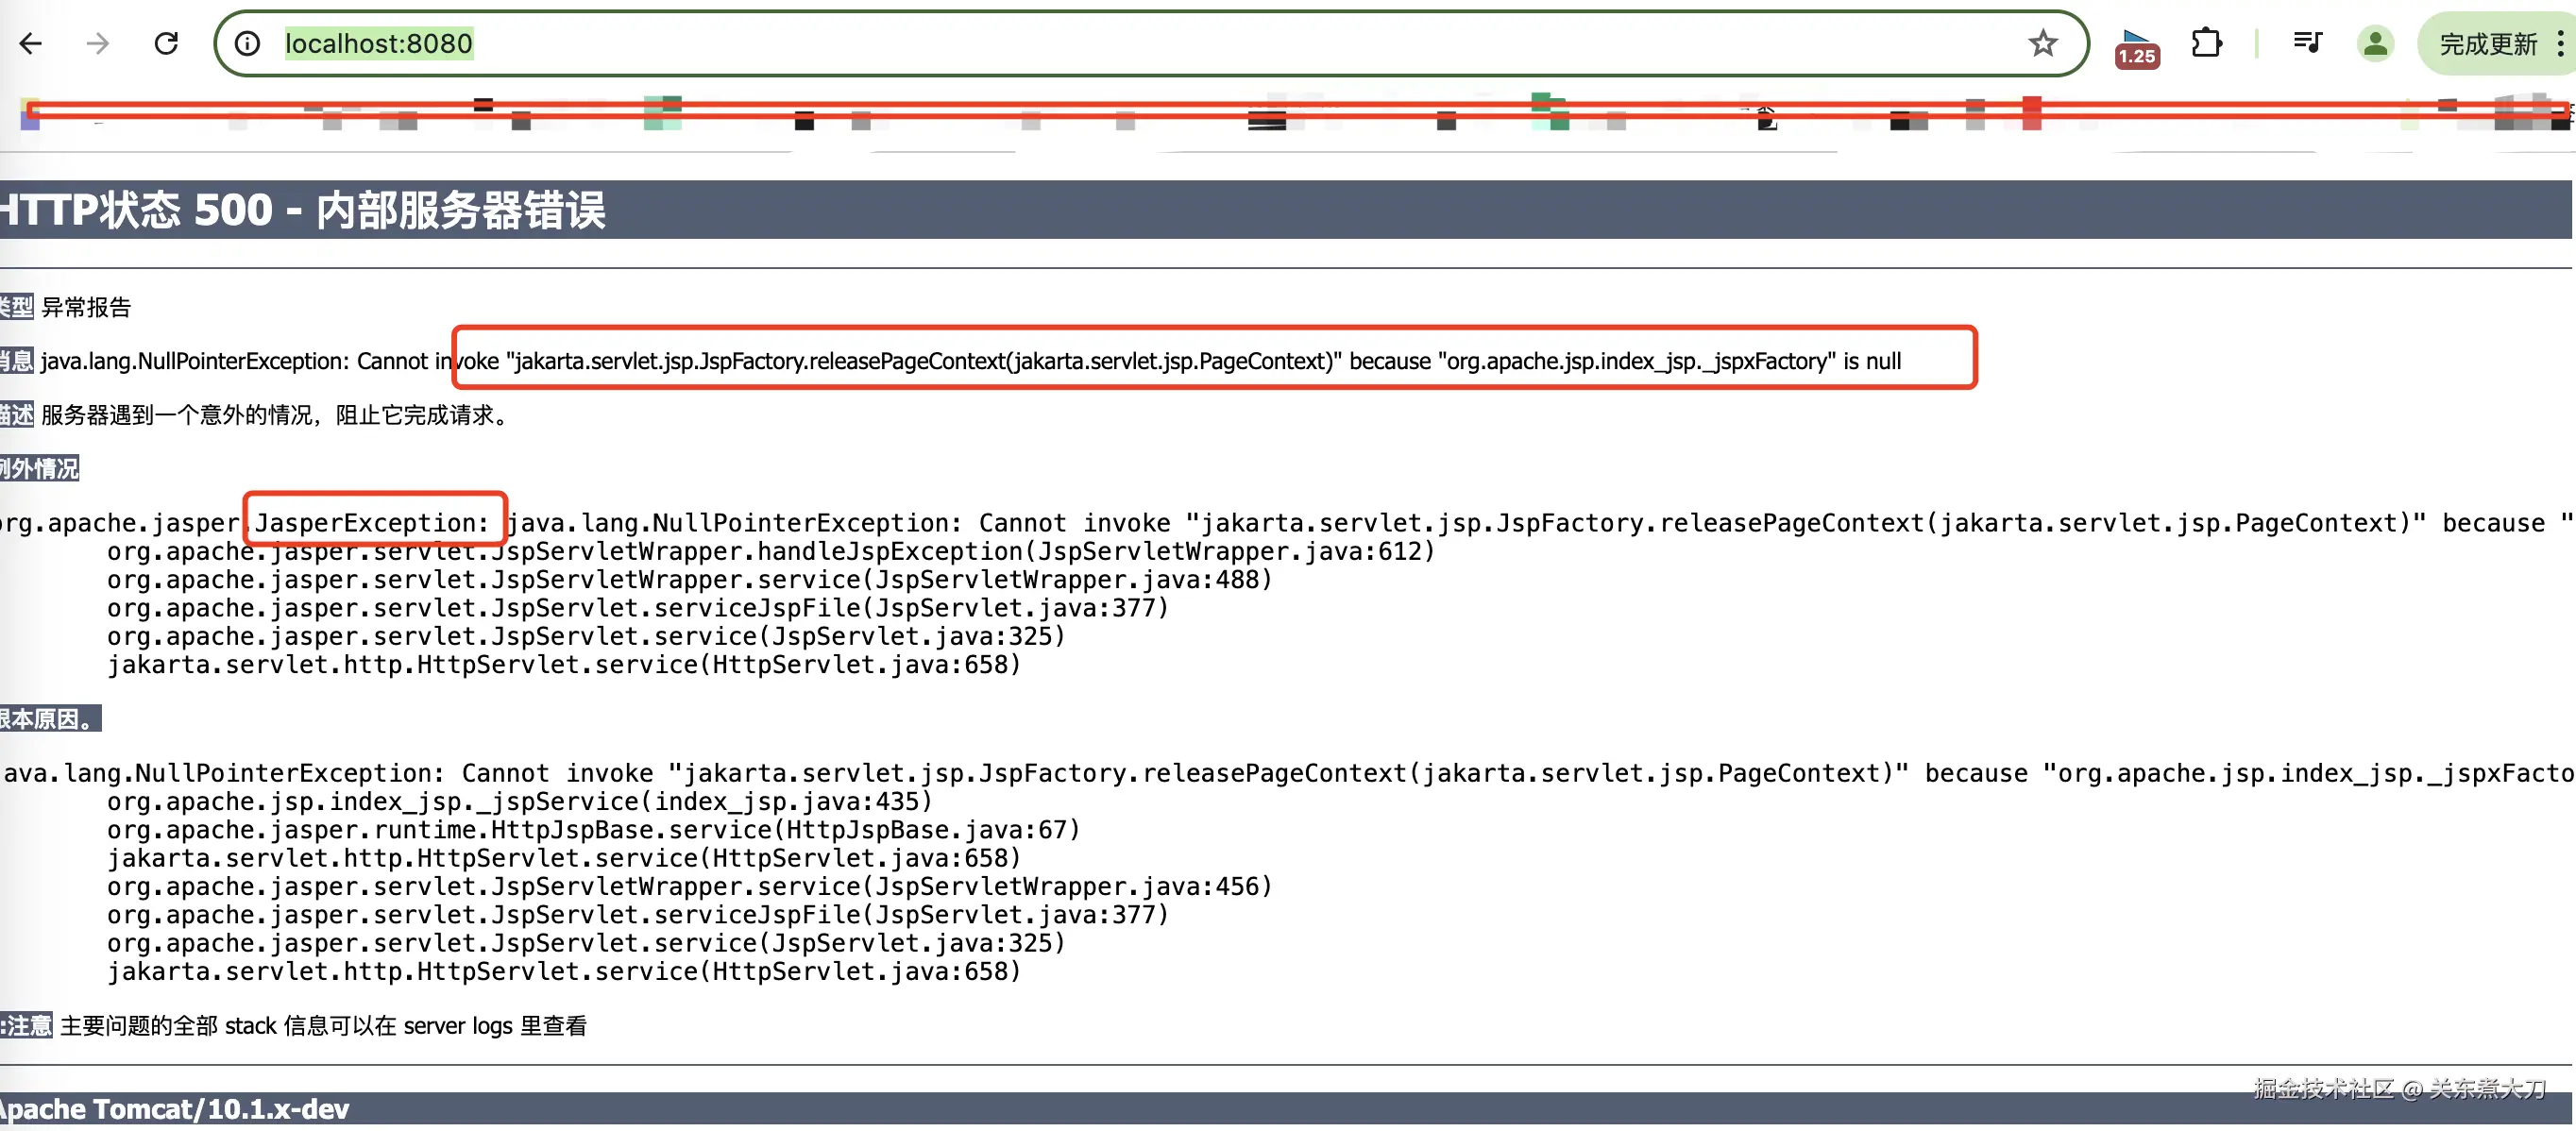Open Chrome's three-dot menu
This screenshot has width=2576, height=1131.
tap(2559, 43)
